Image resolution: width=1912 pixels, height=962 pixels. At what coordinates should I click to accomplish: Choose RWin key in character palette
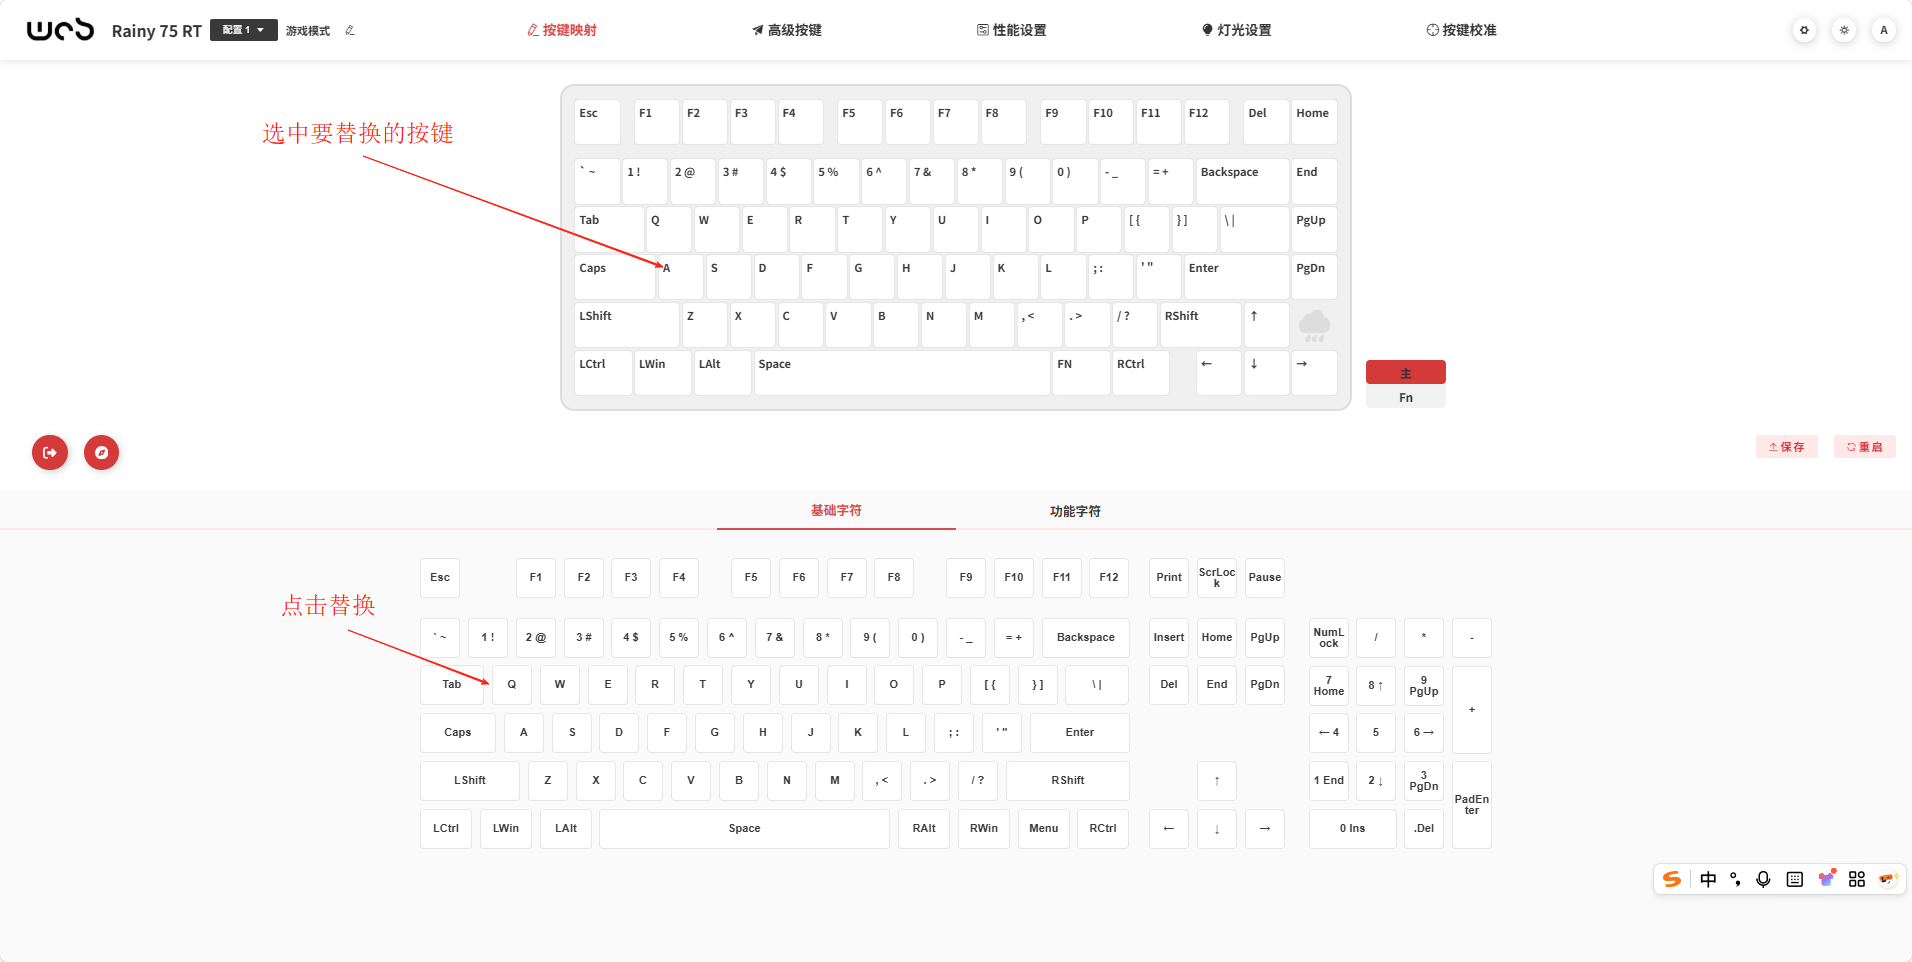point(984,828)
